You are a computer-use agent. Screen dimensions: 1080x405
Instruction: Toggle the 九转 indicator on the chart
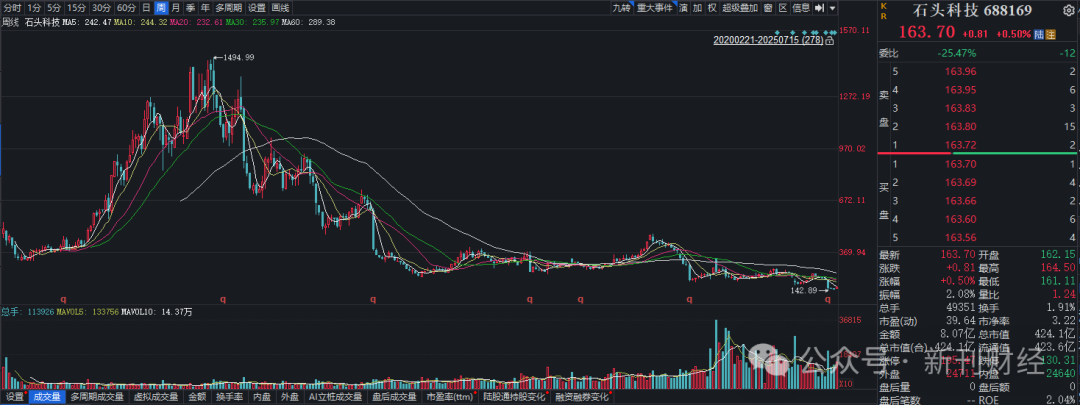pyautogui.click(x=621, y=8)
